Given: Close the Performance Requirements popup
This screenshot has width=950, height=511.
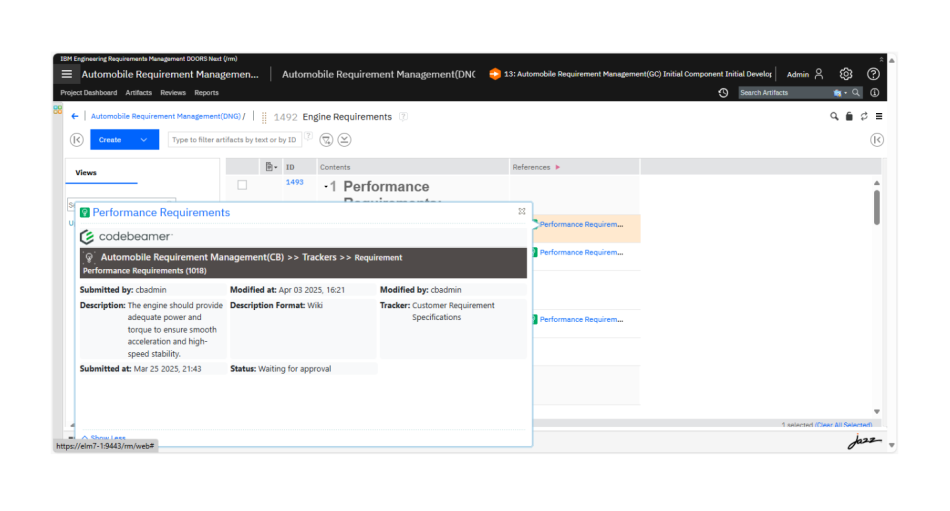Looking at the screenshot, I should (522, 212).
